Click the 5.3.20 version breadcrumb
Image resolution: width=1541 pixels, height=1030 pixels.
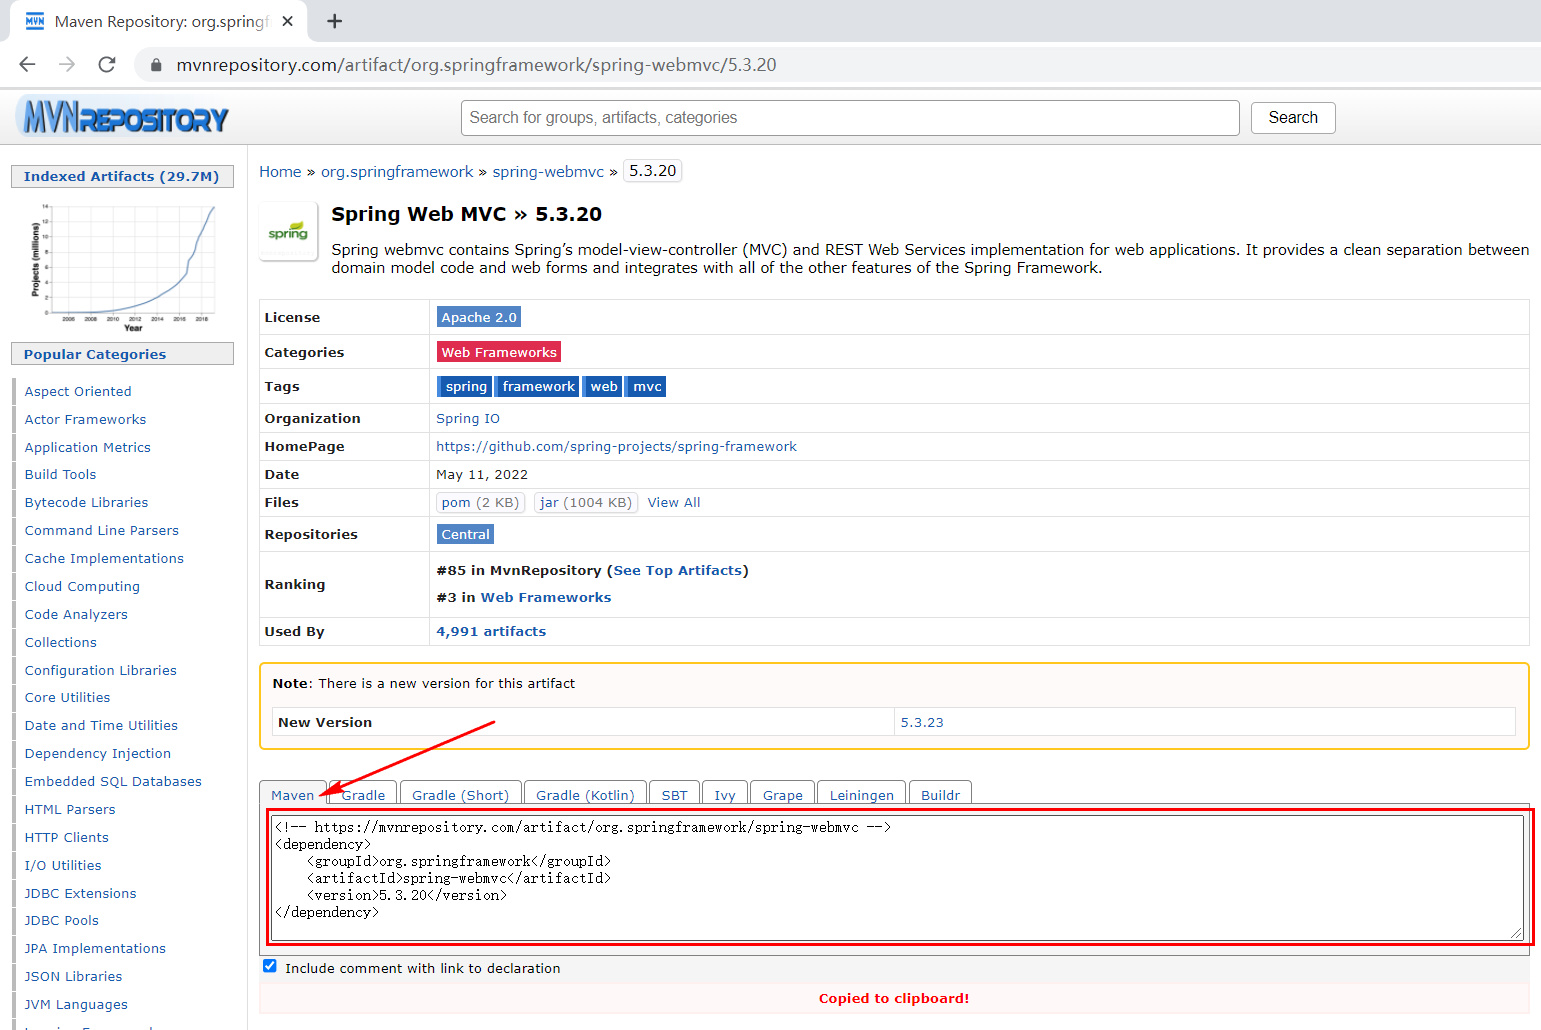click(x=653, y=171)
